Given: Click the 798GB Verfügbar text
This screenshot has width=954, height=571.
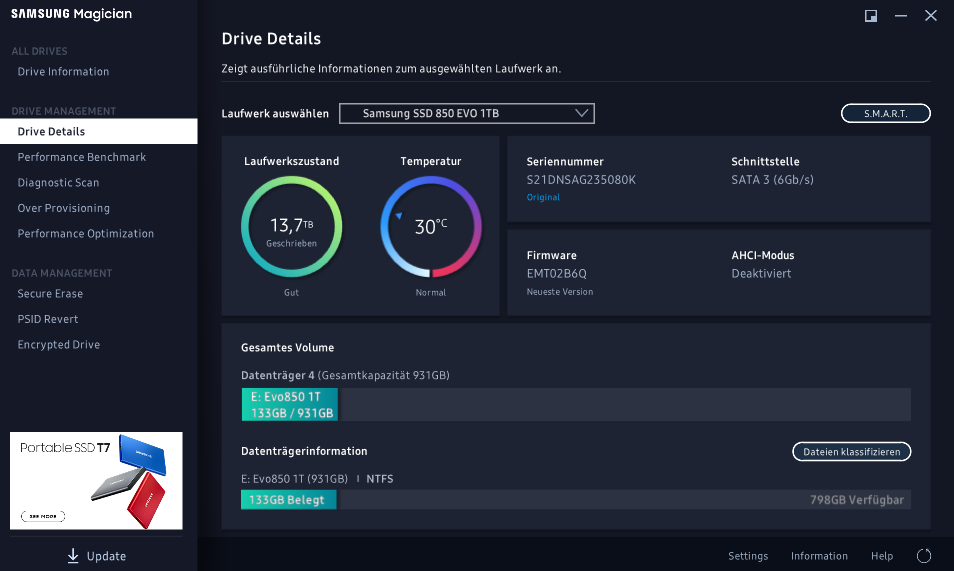Looking at the screenshot, I should point(857,500).
